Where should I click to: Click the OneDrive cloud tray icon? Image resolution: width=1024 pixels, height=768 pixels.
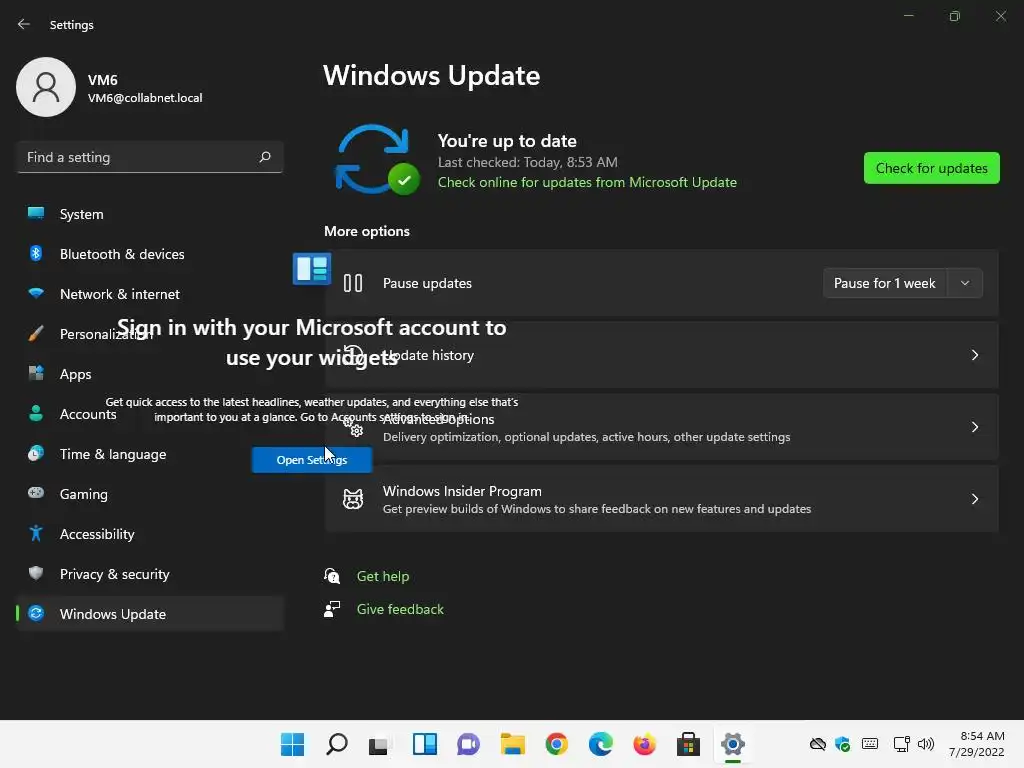coord(818,744)
